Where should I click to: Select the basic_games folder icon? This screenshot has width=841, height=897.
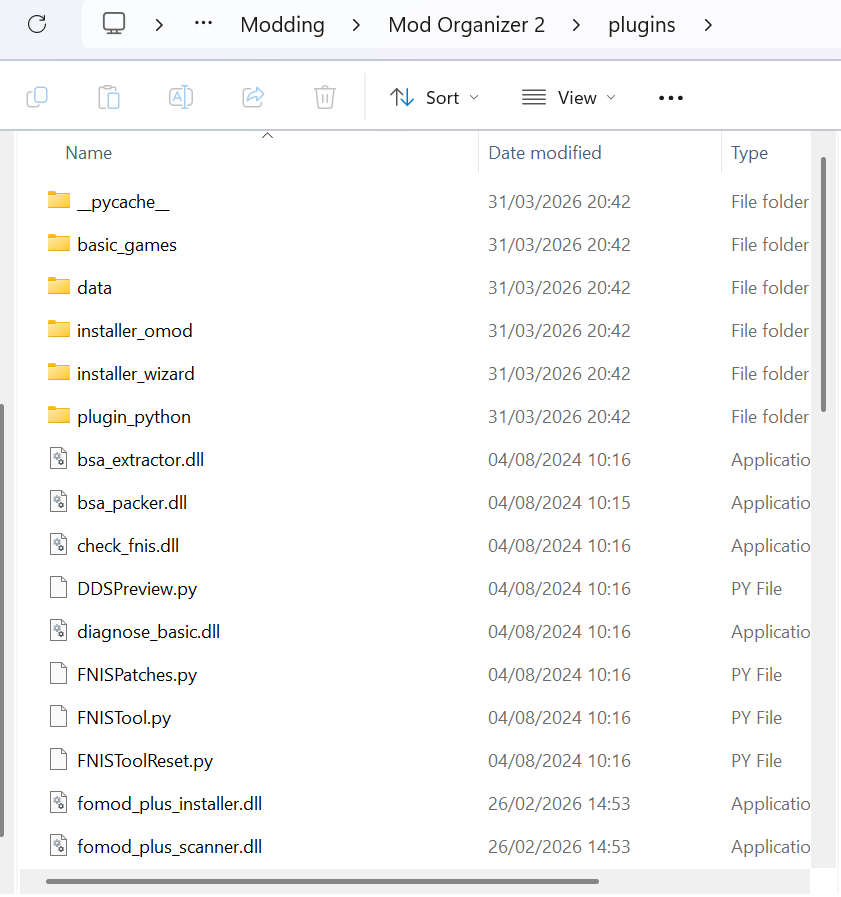59,244
